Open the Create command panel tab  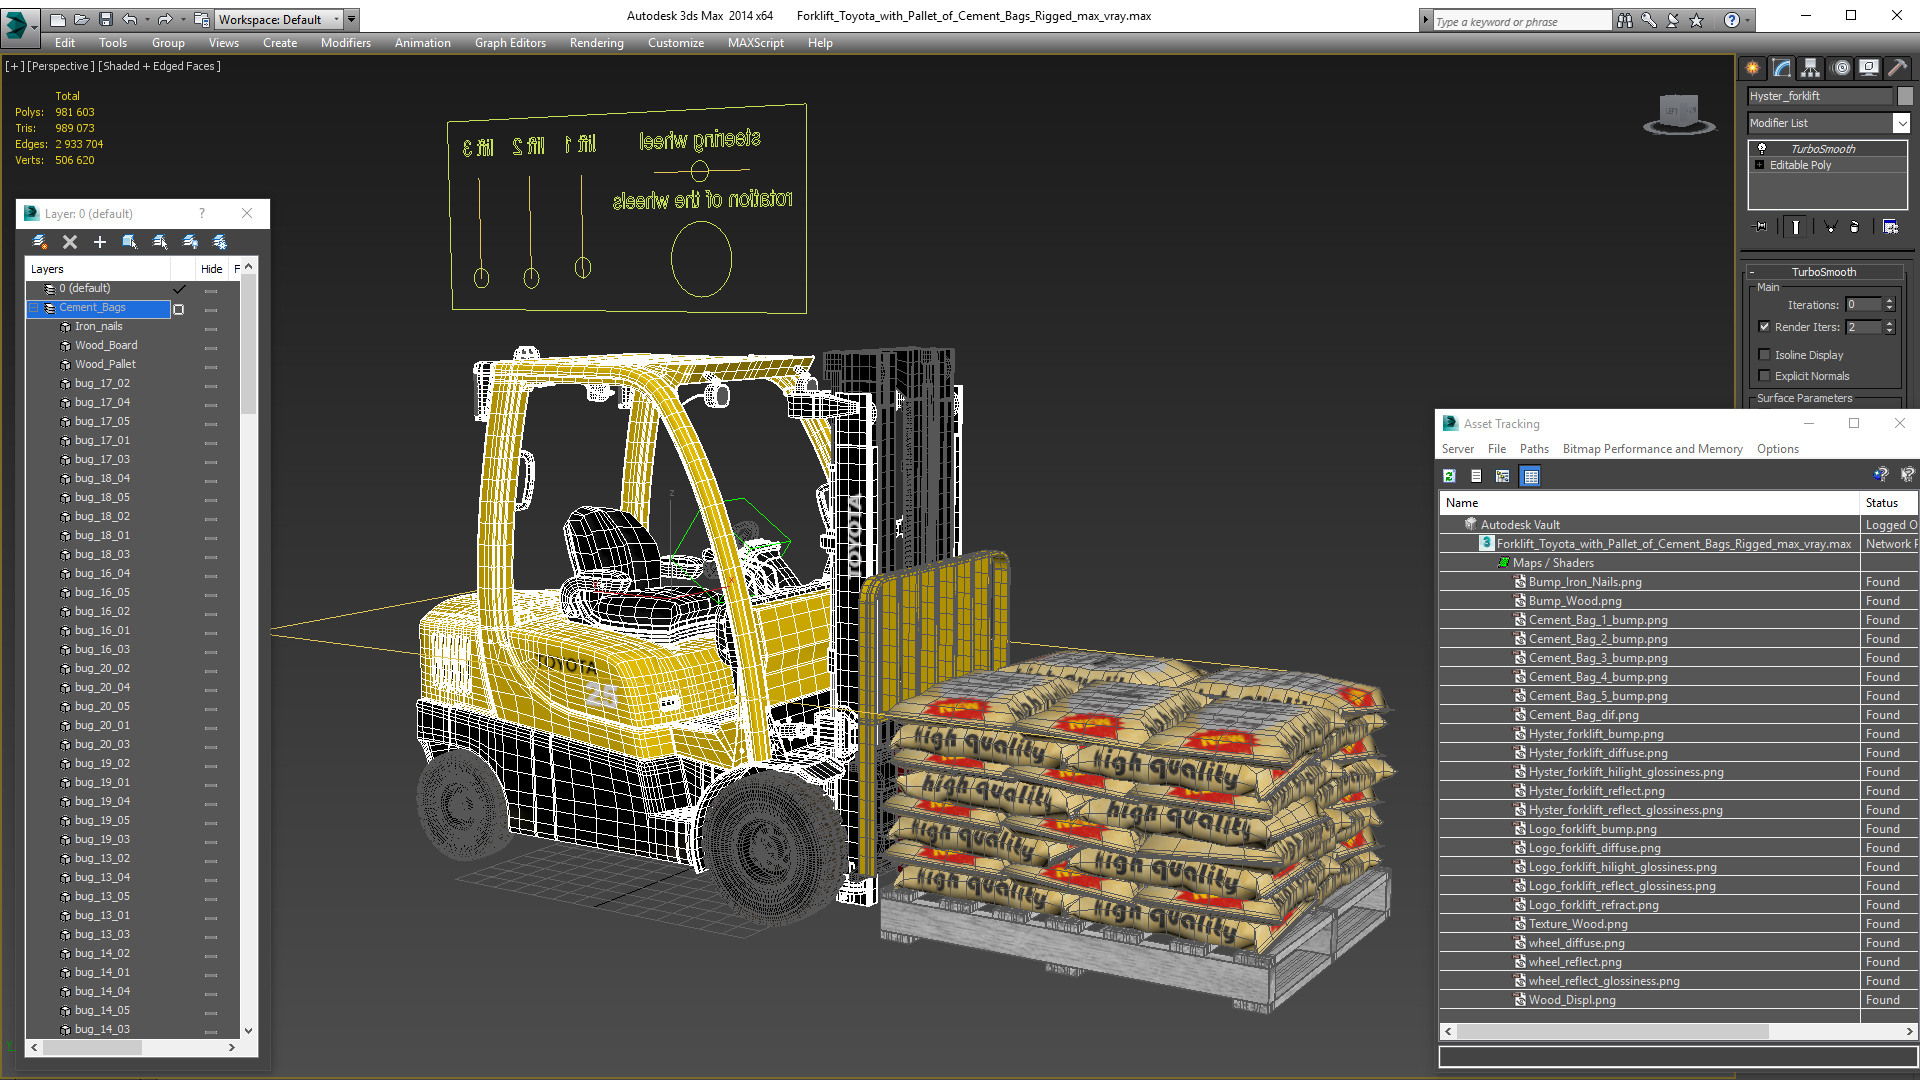pos(1753,68)
